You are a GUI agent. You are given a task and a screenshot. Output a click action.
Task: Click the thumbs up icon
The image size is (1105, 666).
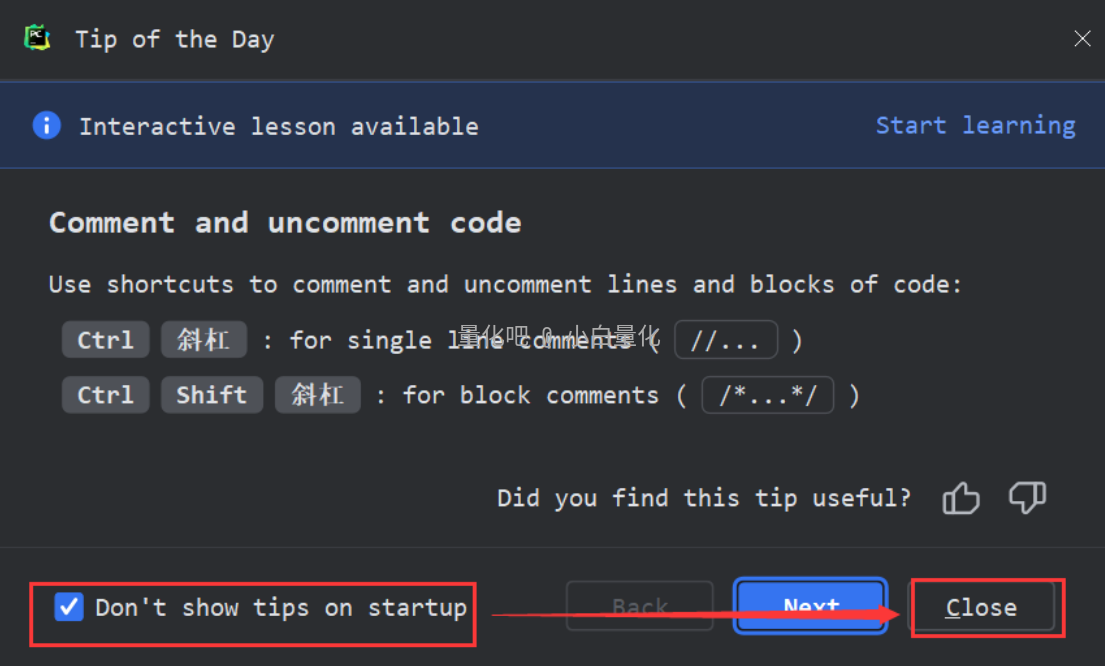[x=960, y=498]
